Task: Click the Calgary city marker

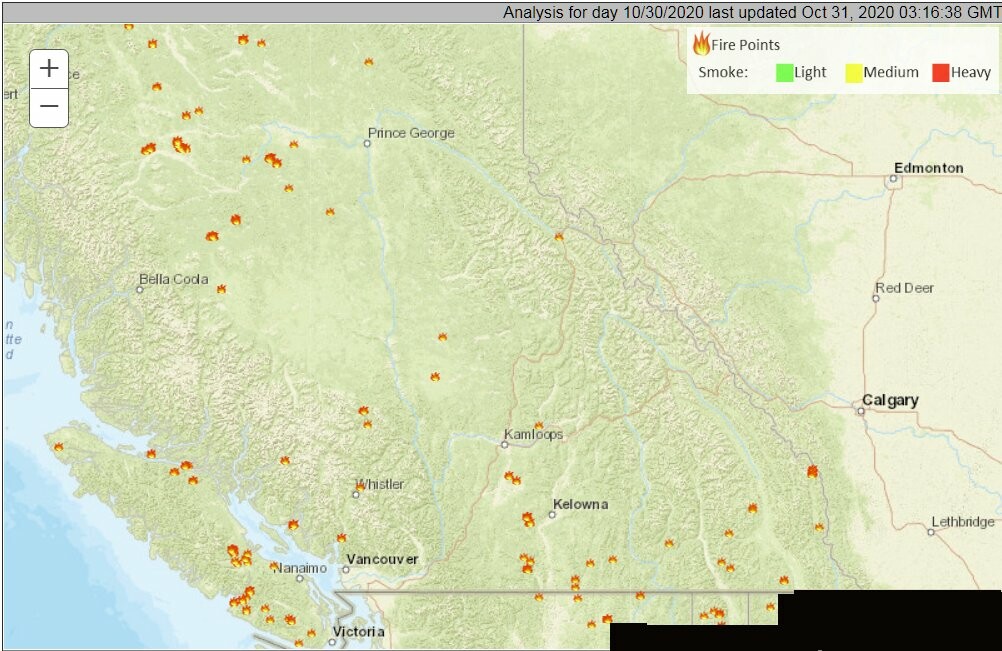Action: pyautogui.click(x=860, y=409)
